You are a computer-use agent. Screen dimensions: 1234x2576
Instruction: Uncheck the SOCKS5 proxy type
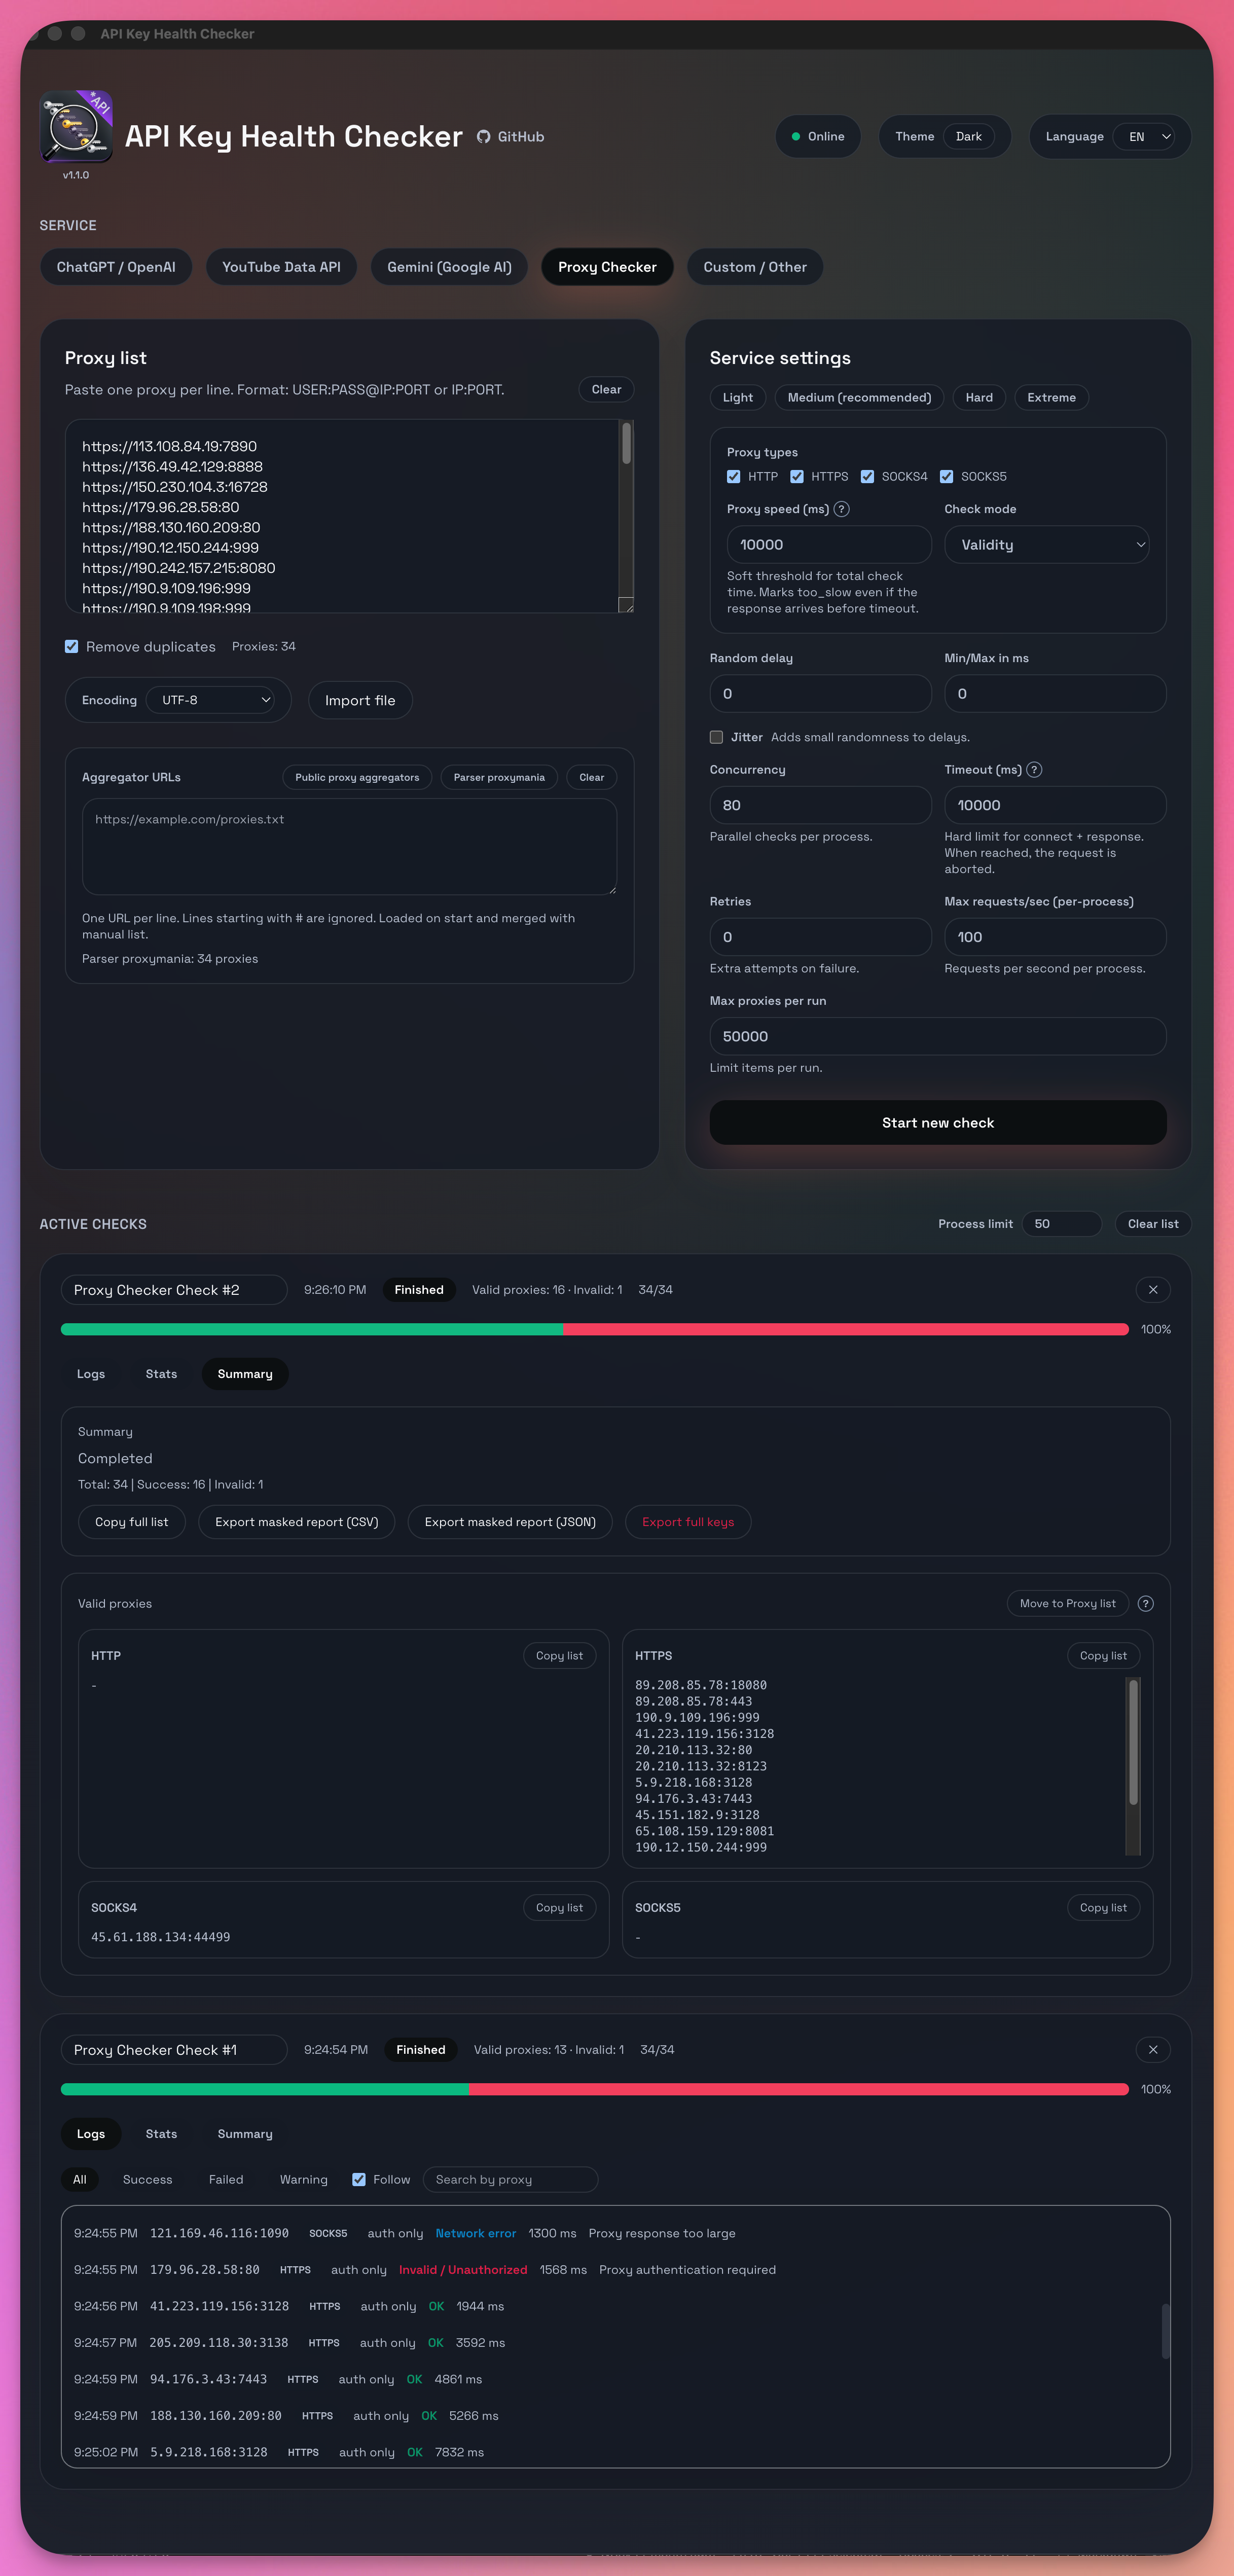tap(947, 476)
